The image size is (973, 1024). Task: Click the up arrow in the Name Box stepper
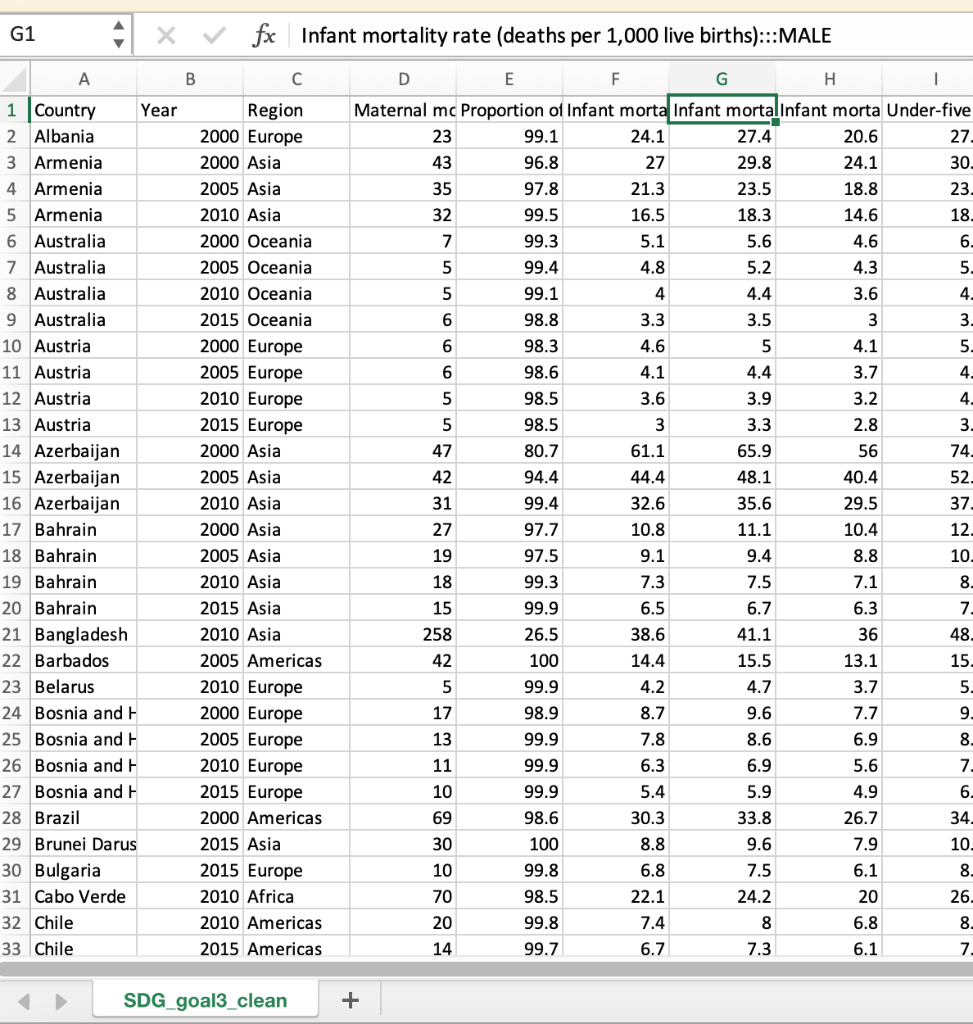point(118,26)
